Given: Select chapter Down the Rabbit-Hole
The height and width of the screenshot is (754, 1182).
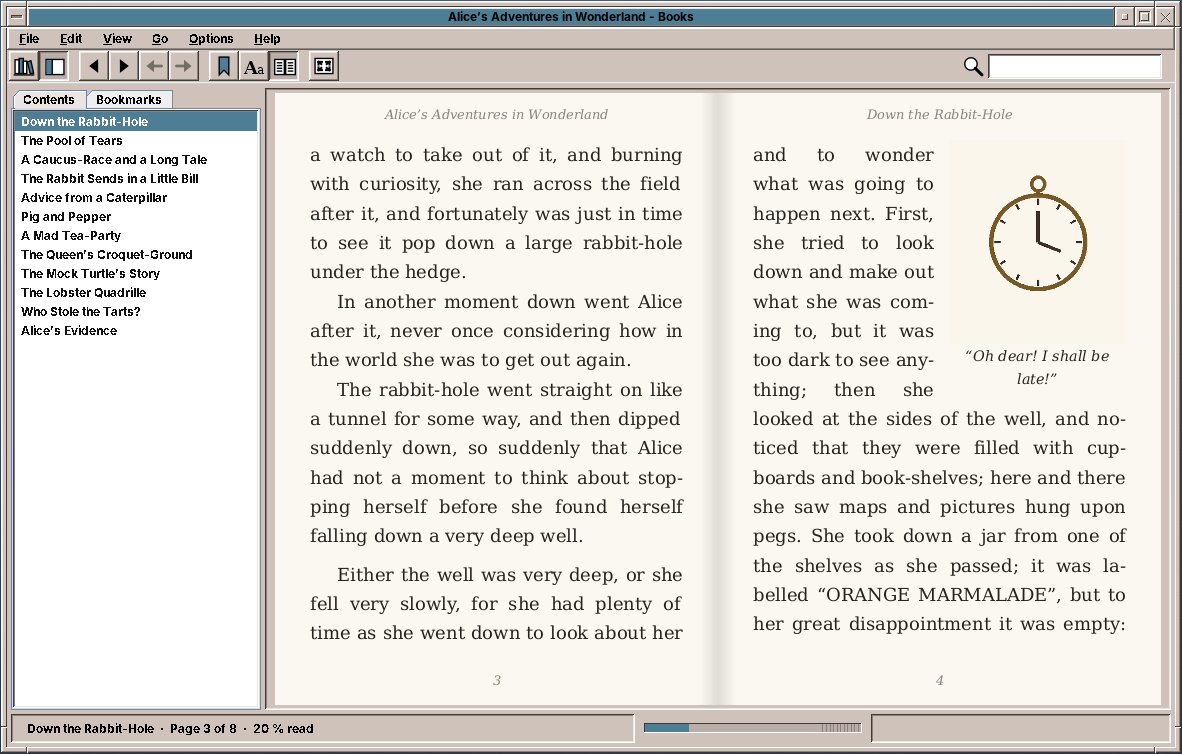Looking at the screenshot, I should click(x=136, y=121).
